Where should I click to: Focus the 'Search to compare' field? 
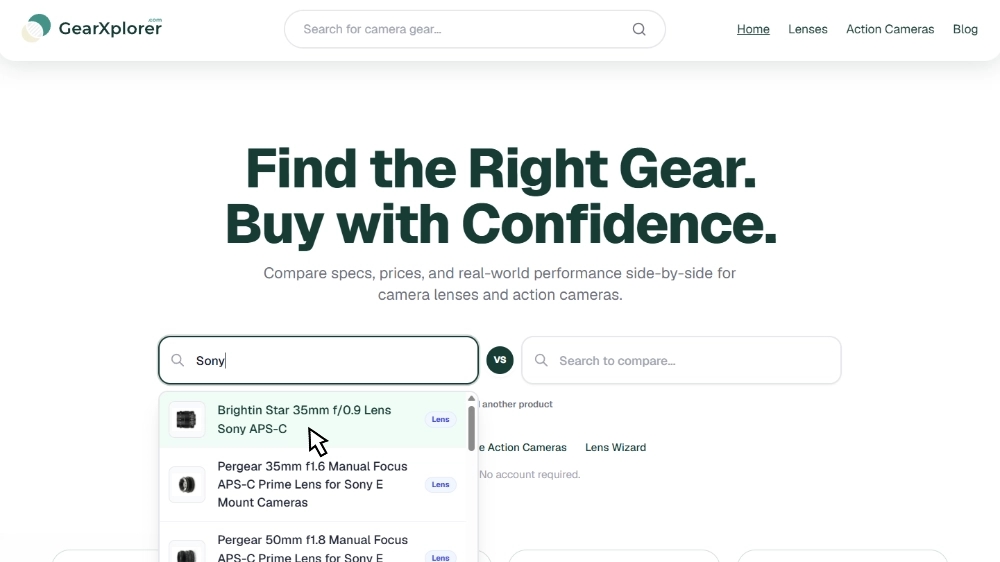coord(681,360)
